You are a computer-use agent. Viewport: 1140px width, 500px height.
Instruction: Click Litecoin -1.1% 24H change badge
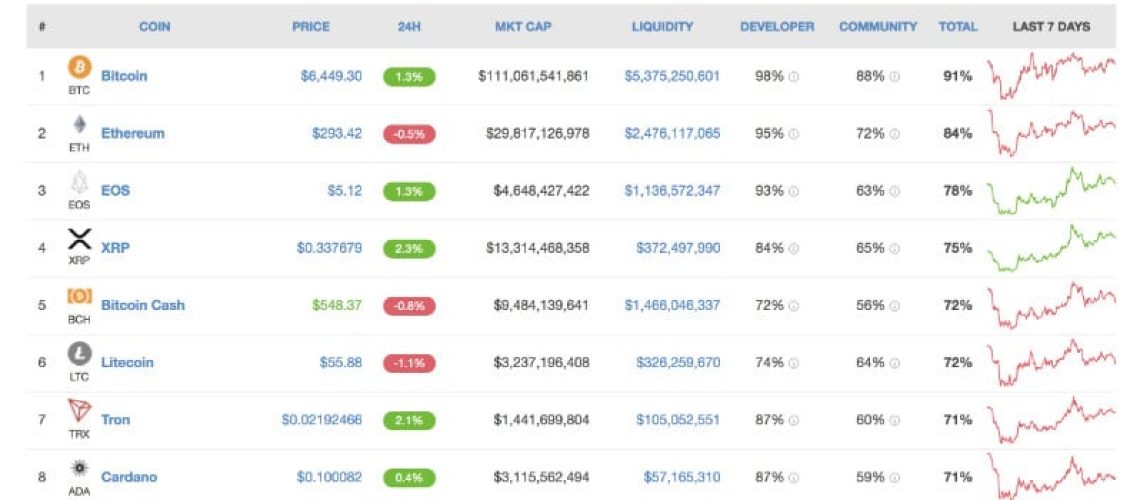click(x=409, y=363)
